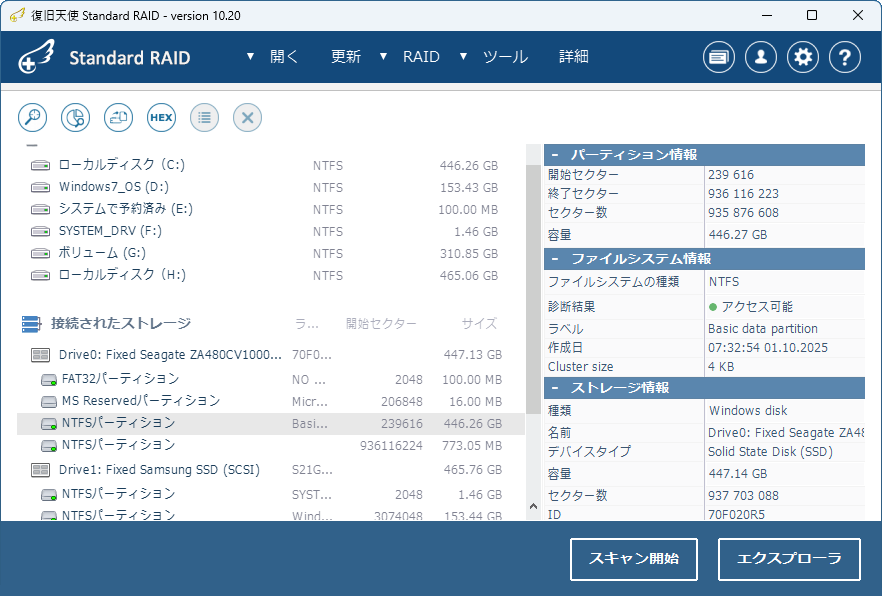Click drive icon of ボリューム (G:)
882x596 pixels.
point(40,253)
